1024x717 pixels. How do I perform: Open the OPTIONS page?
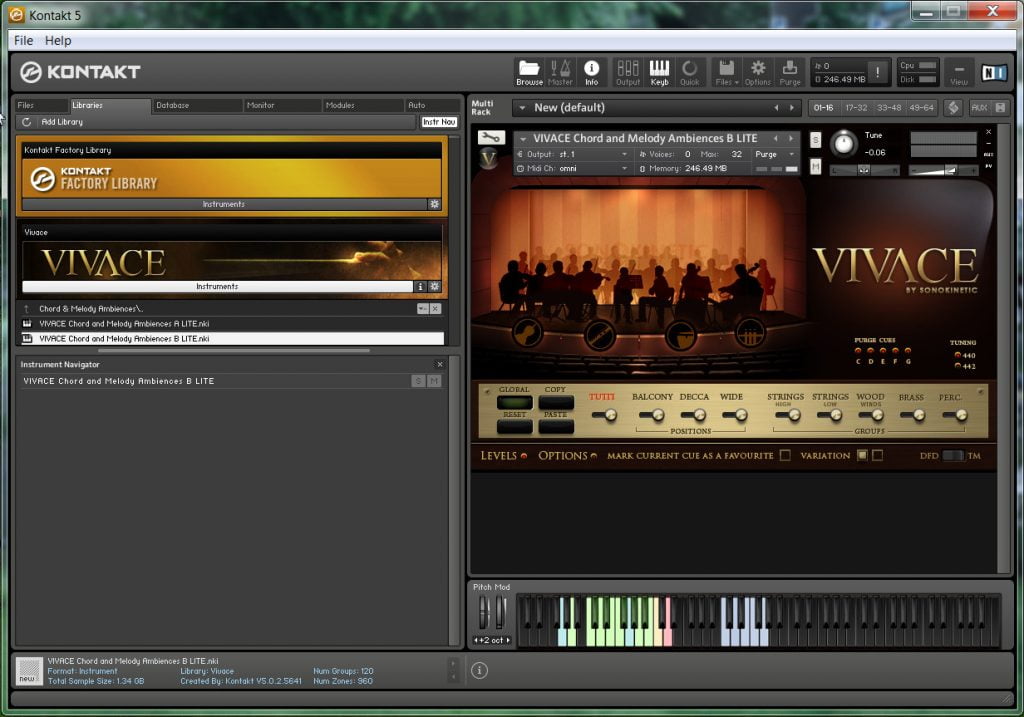[567, 456]
